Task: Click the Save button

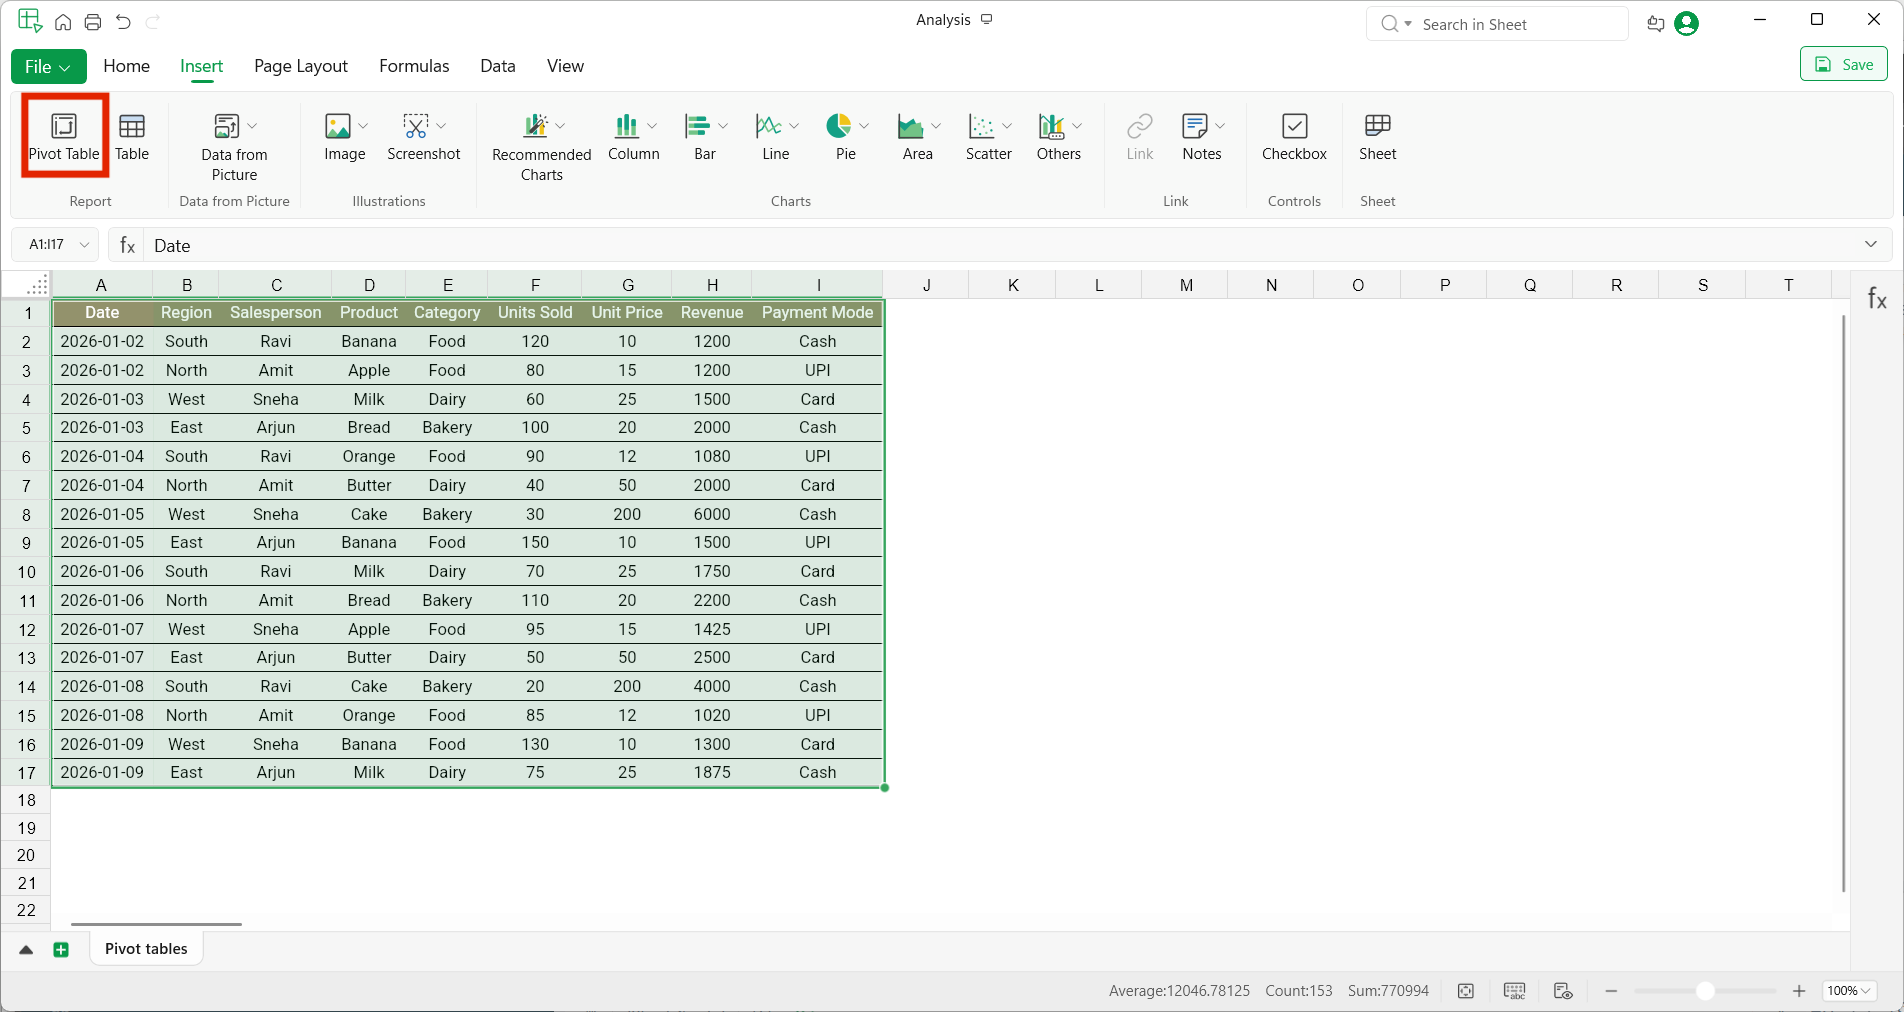Action: point(1844,65)
